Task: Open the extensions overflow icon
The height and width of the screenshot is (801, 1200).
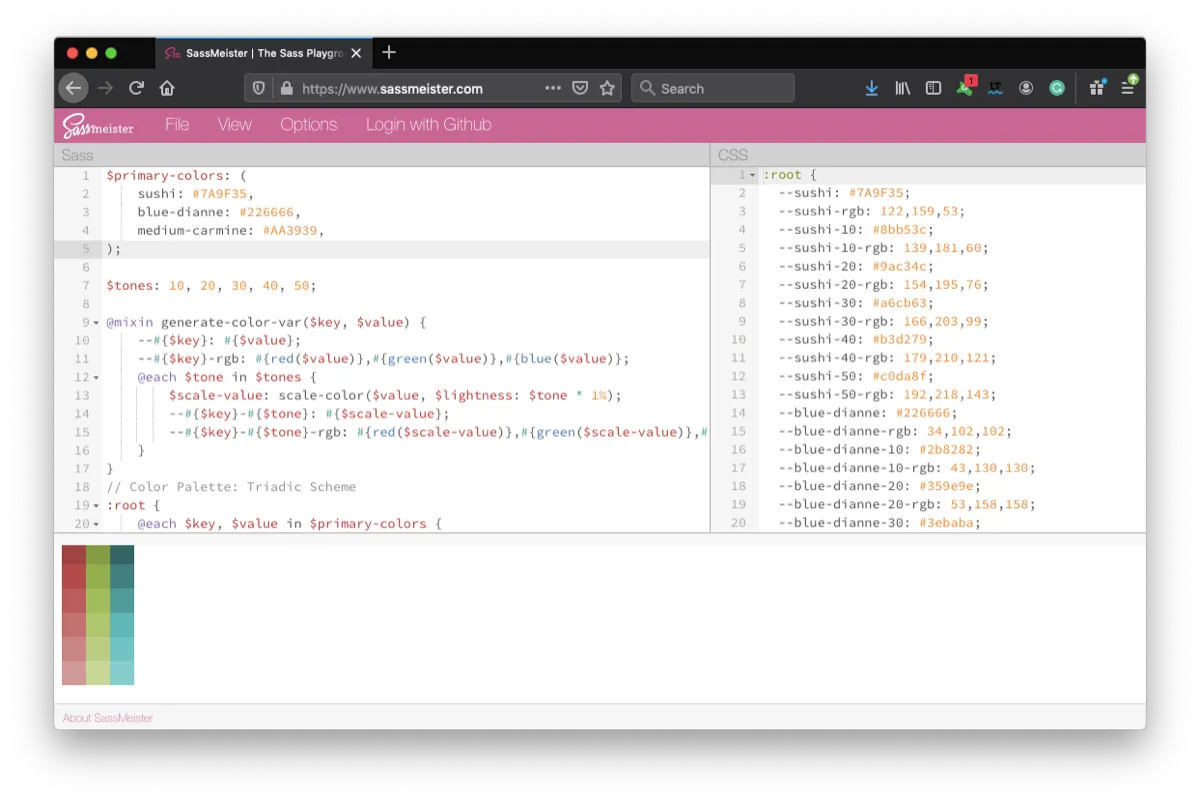Action: (1097, 88)
